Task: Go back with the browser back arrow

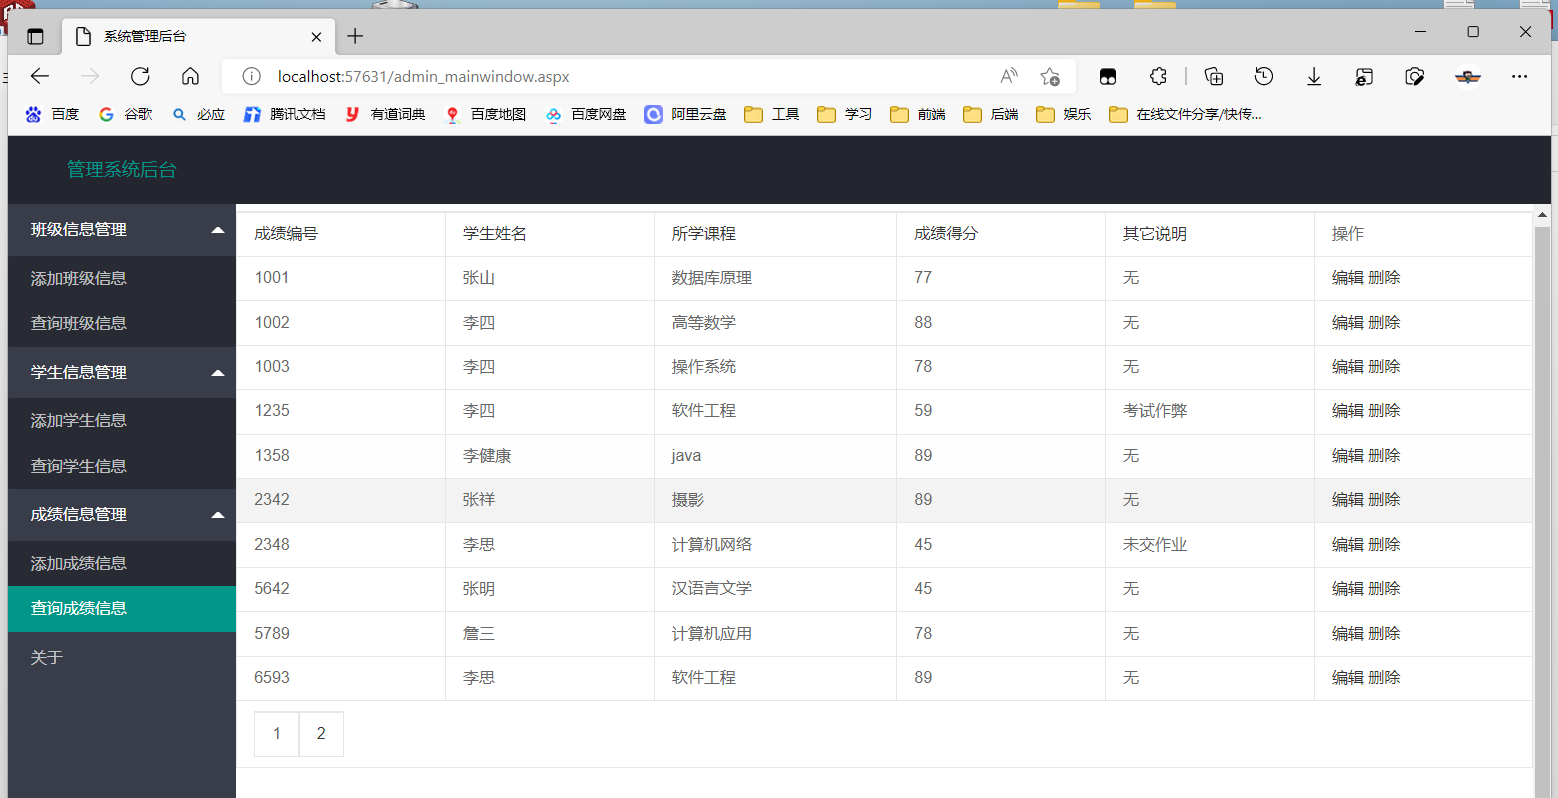Action: click(40, 76)
